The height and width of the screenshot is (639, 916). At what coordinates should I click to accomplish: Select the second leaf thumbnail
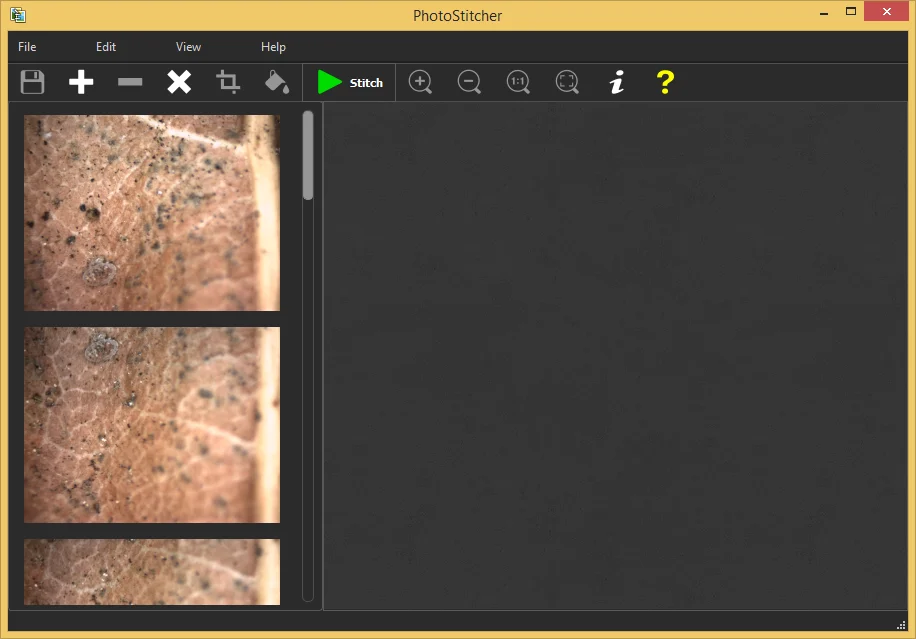(152, 425)
